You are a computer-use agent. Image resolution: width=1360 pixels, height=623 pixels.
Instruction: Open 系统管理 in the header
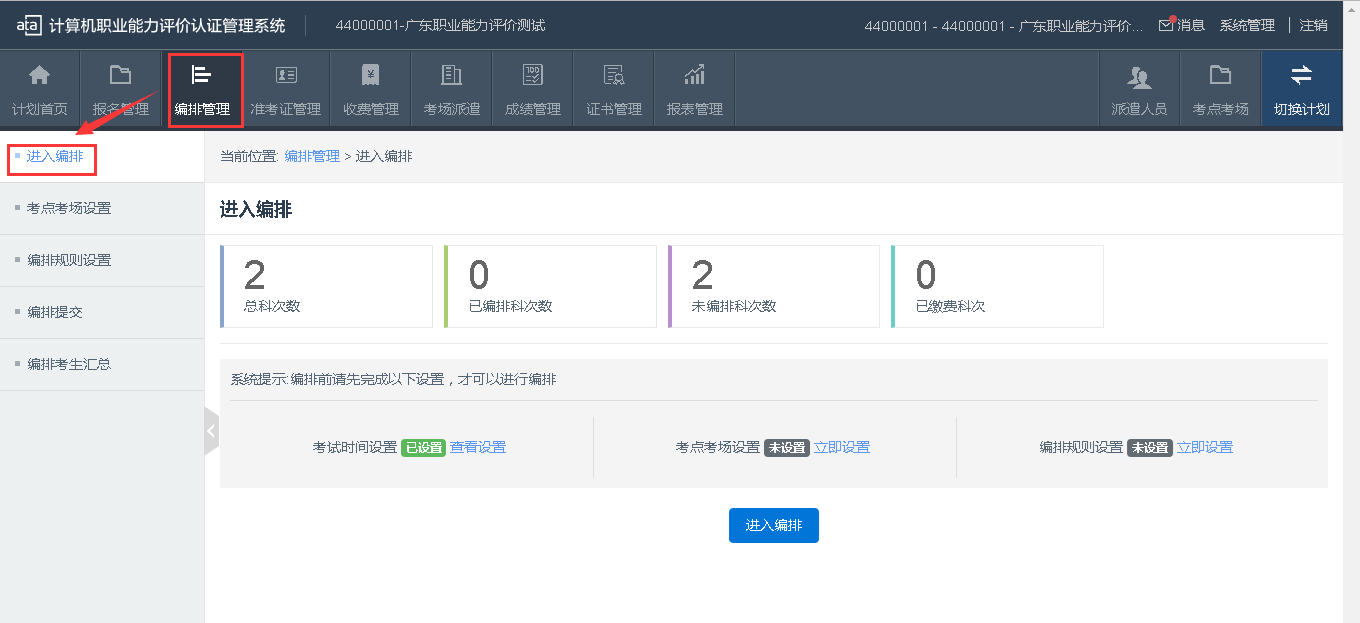(1247, 25)
